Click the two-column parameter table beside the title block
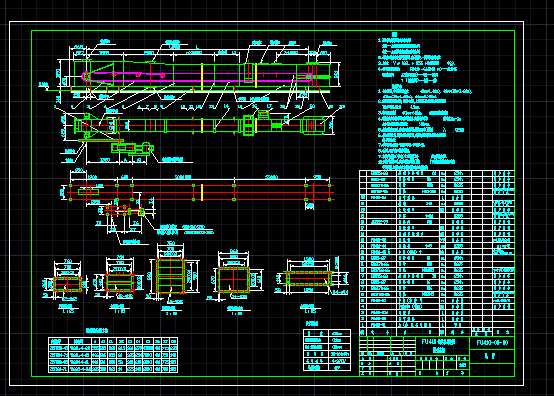Screen dimensions: 554x396 327,350
